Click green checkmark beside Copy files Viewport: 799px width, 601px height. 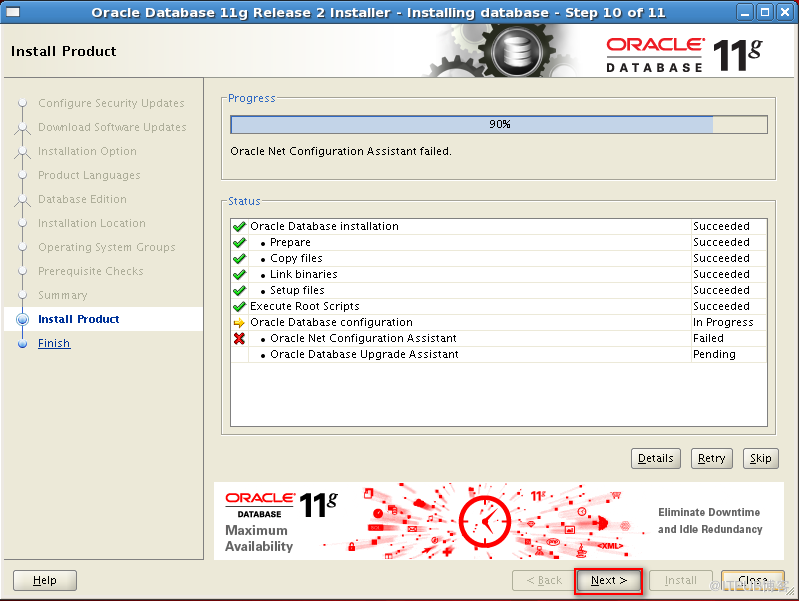239,258
